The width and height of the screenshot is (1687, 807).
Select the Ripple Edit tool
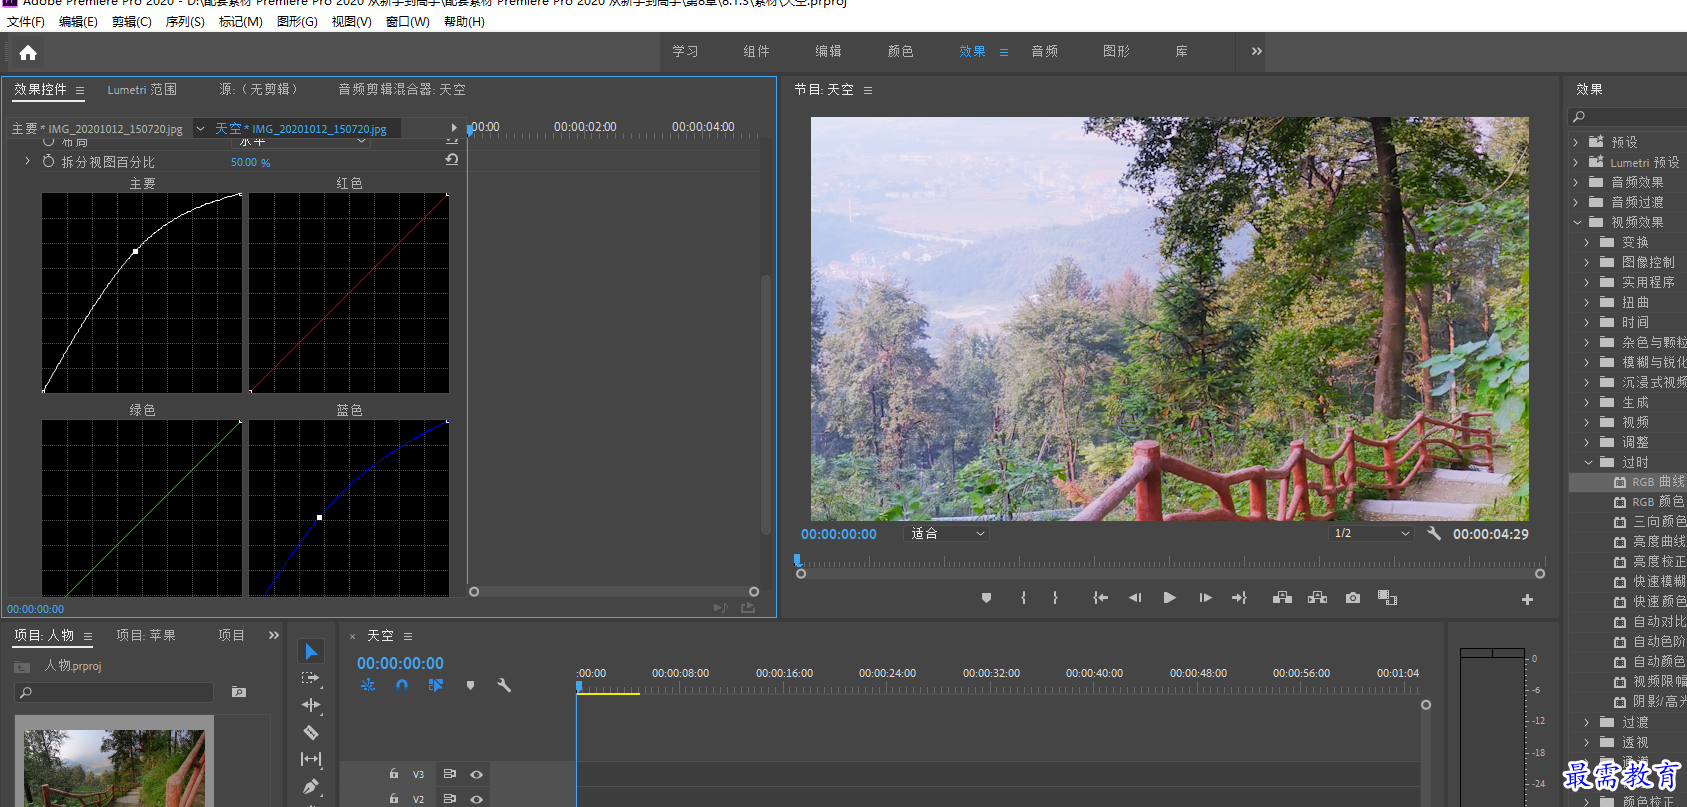311,705
